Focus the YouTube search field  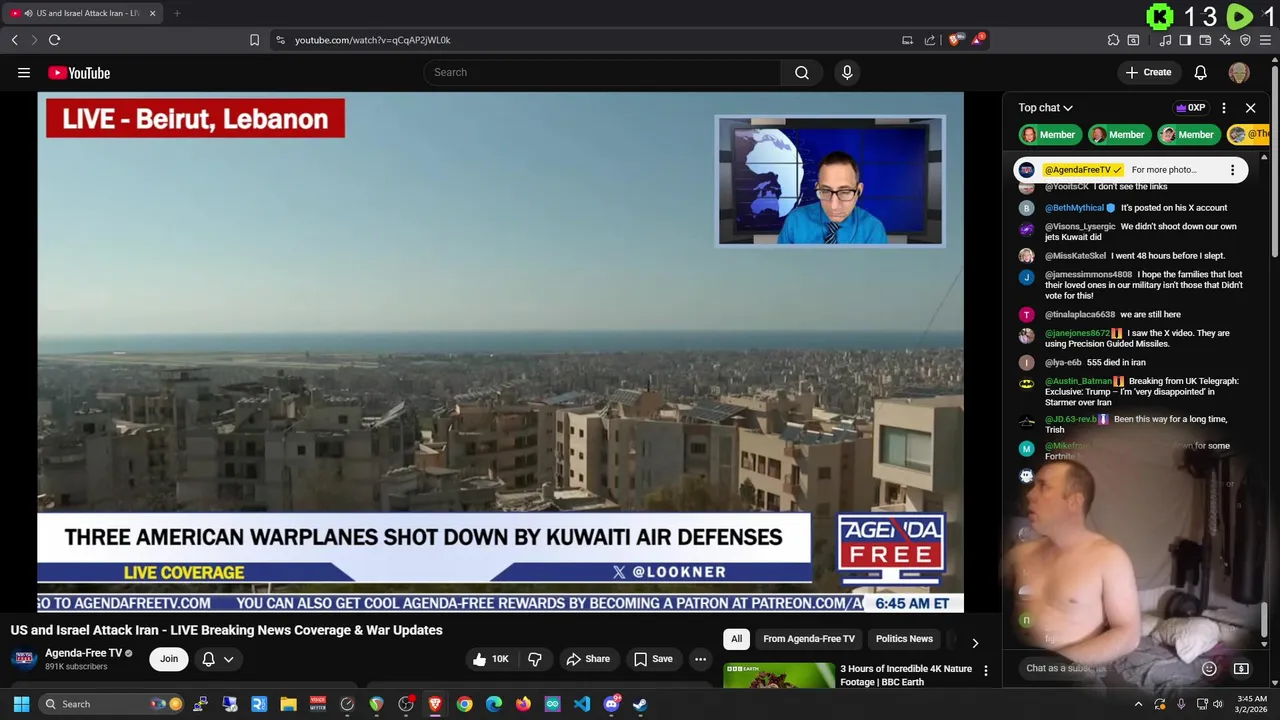[x=603, y=72]
